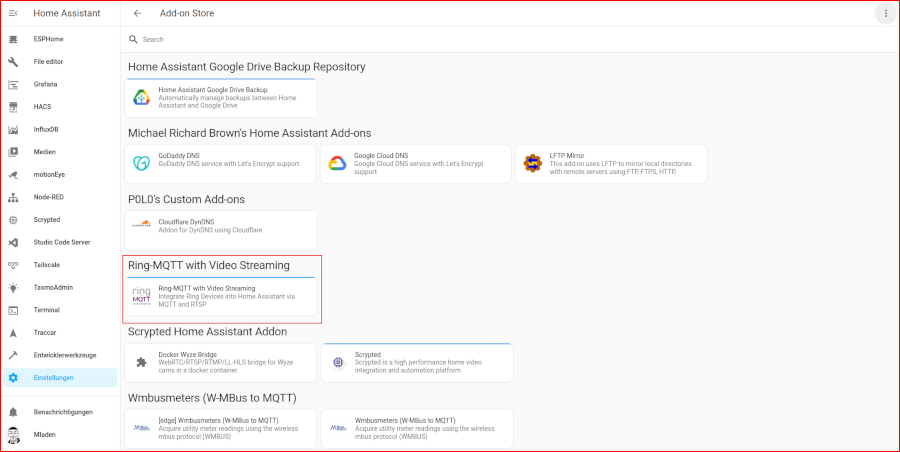The height and width of the screenshot is (452, 900).
Task: Click the TasmoAdmin lightbulb icon
Action: 13,288
